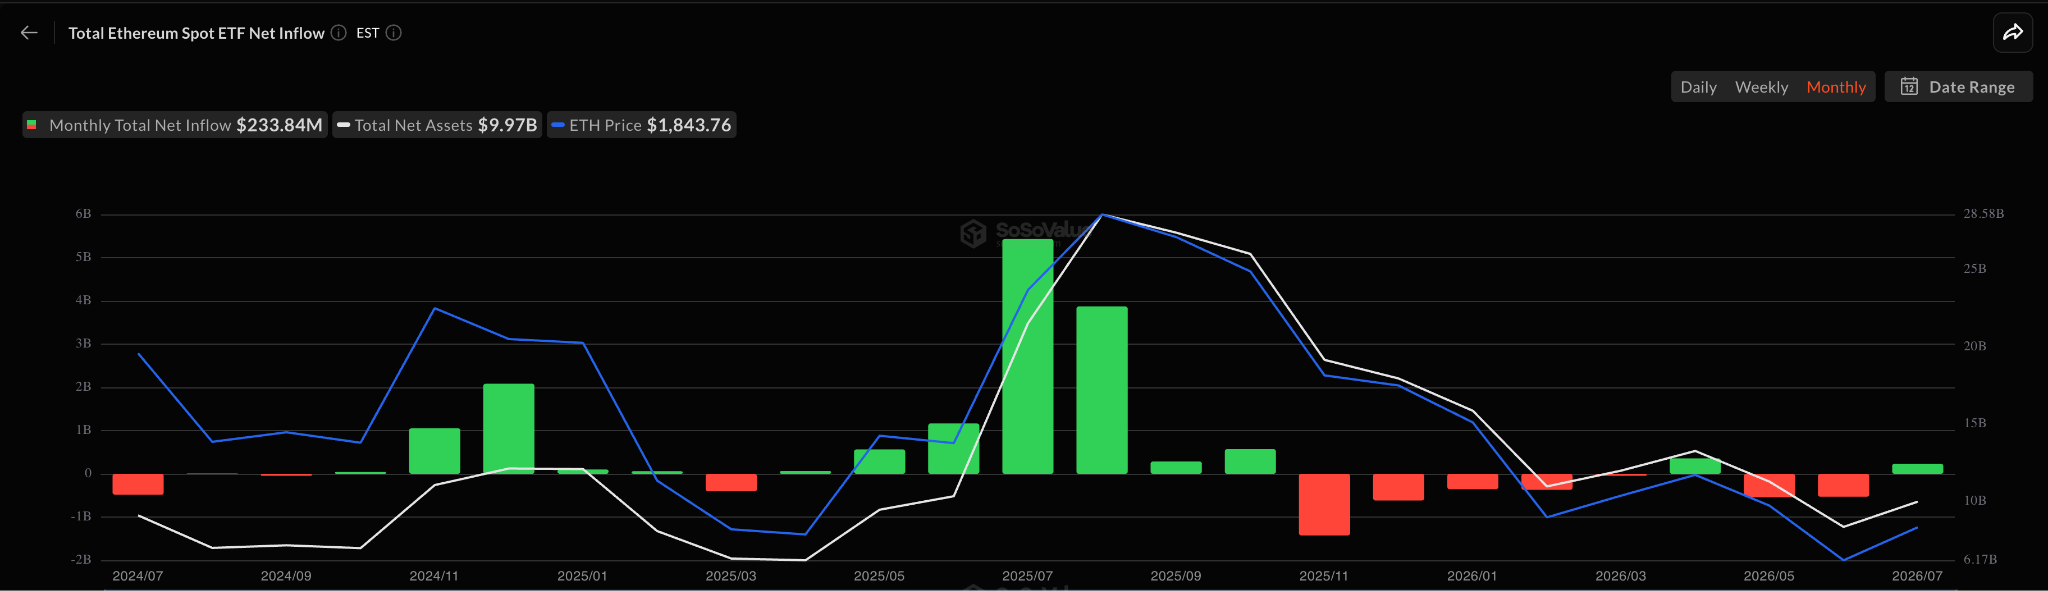The width and height of the screenshot is (2048, 591).
Task: Toggle Monthly Total Net Inflow series legend
Action: click(175, 125)
